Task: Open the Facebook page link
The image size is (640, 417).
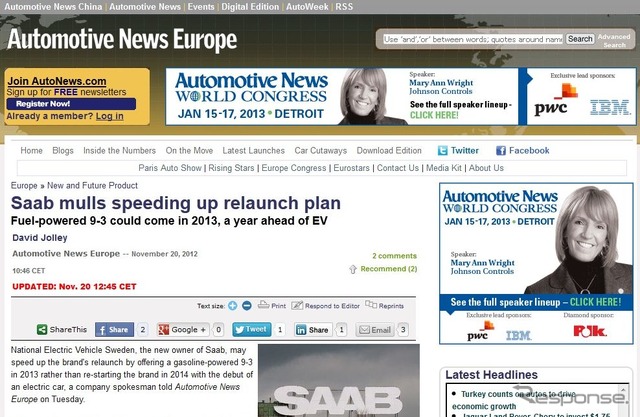Action: click(x=522, y=151)
